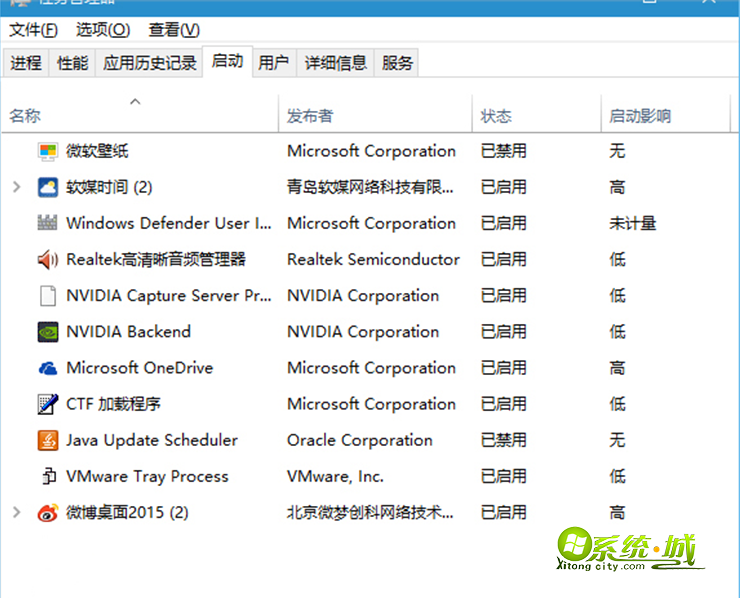Image resolution: width=740 pixels, height=598 pixels.
Task: Click the VMware Tray Process icon
Action: click(49, 476)
